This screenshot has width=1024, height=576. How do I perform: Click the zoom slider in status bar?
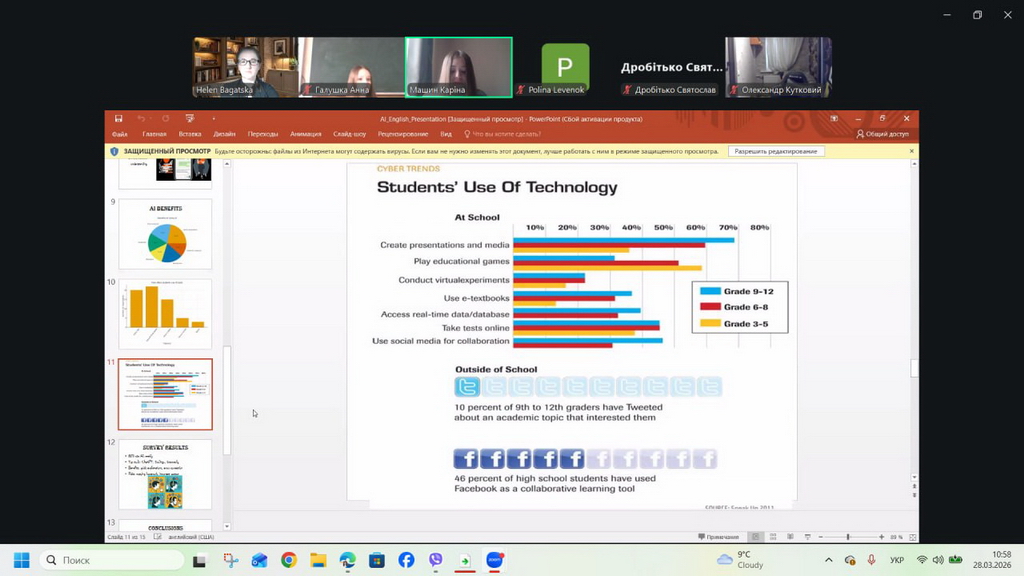point(848,537)
